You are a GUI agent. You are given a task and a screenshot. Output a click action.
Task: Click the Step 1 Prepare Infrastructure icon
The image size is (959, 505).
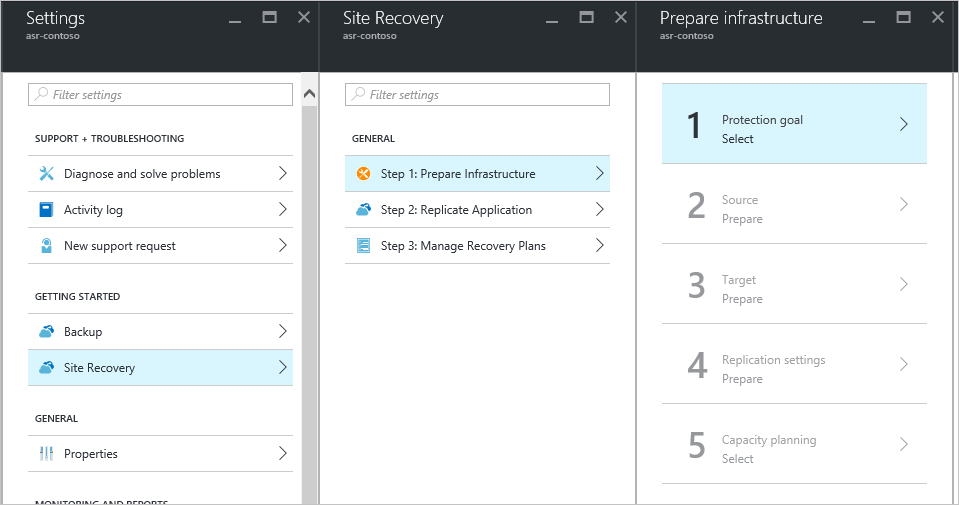[x=363, y=174]
